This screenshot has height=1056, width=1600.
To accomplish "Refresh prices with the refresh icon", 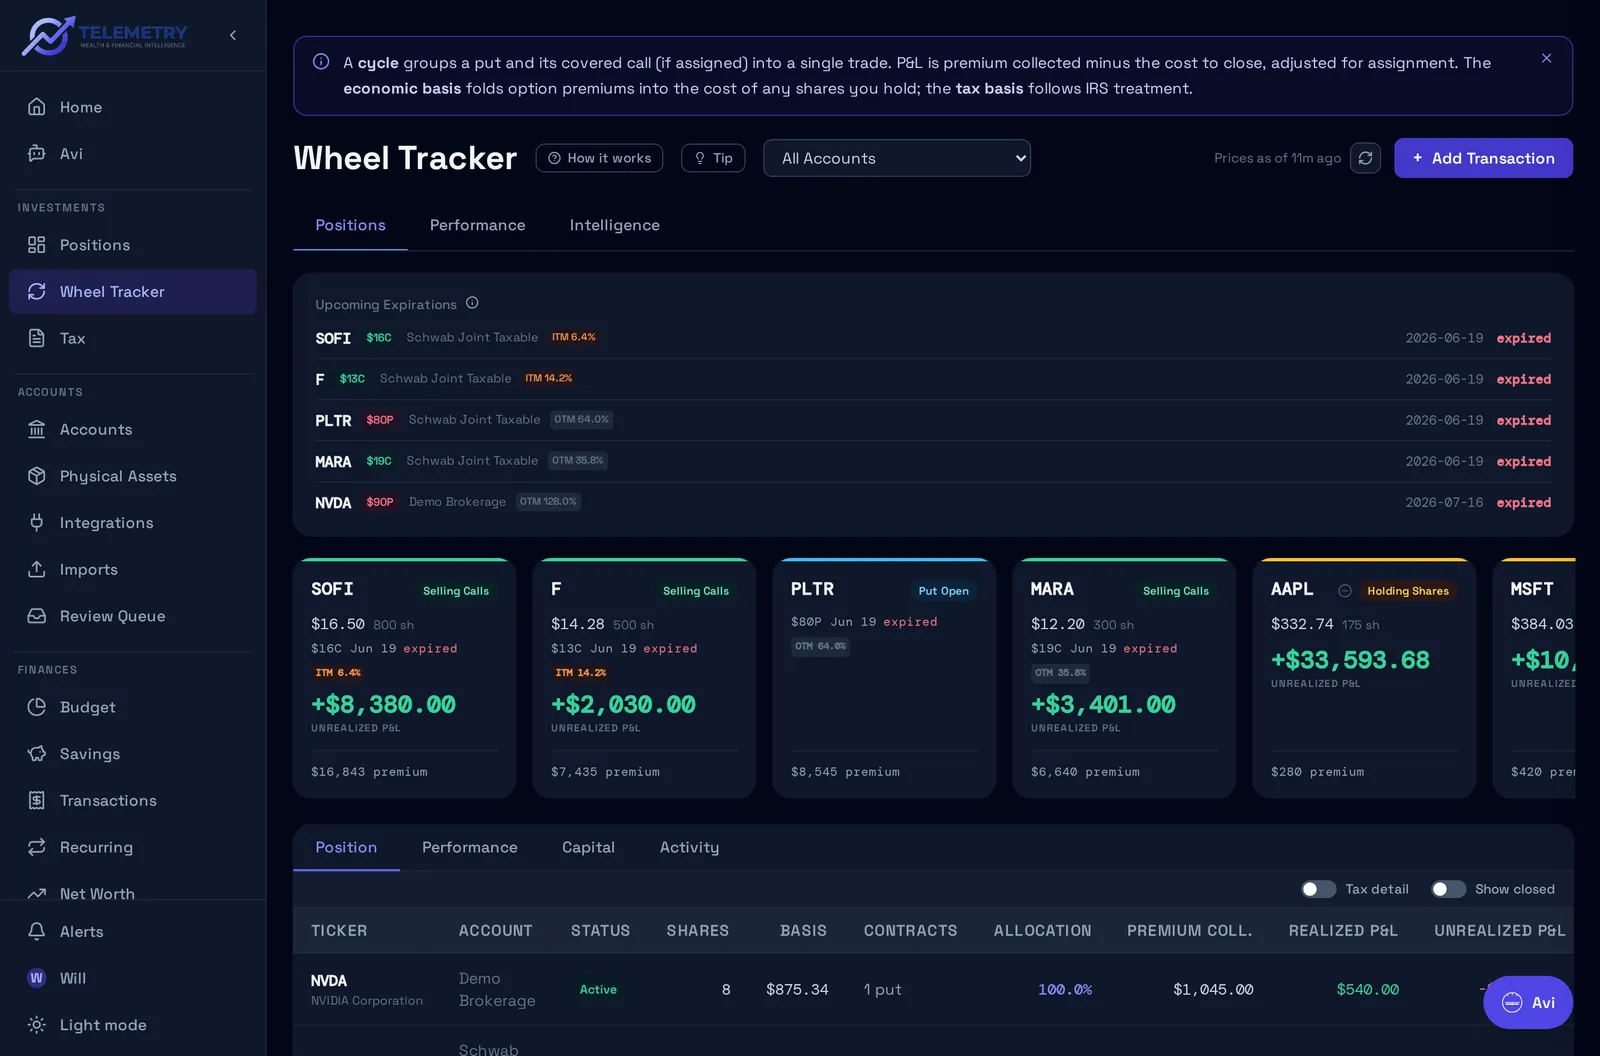I will [x=1365, y=158].
